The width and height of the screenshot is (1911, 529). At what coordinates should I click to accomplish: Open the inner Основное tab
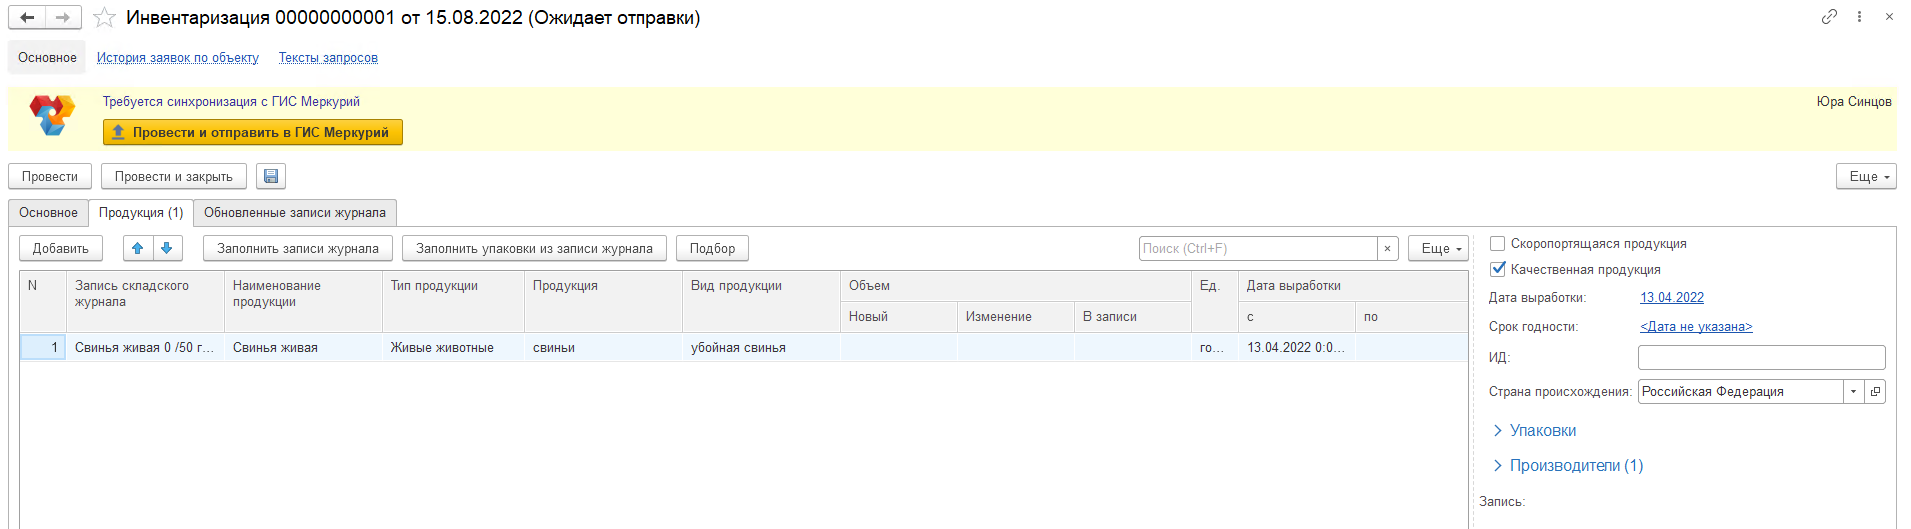pos(48,212)
